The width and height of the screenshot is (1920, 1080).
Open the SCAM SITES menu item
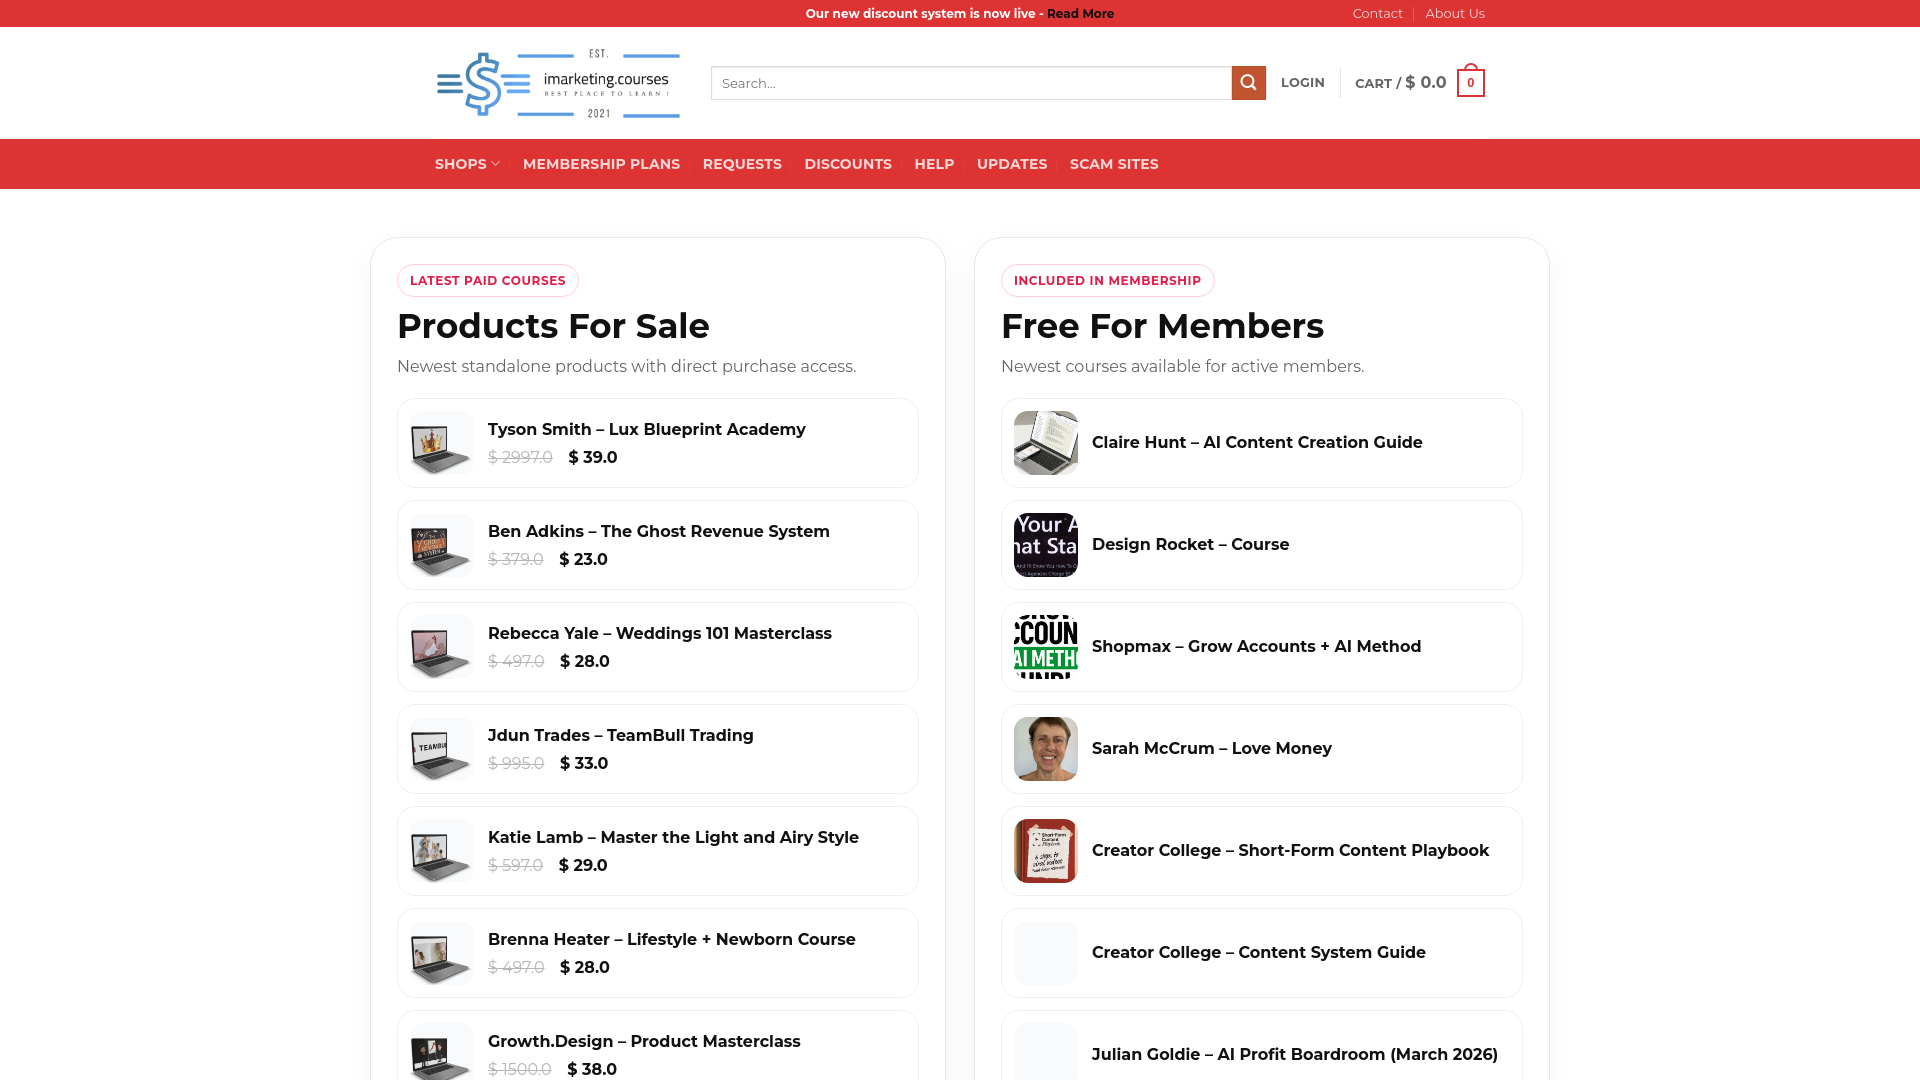point(1114,164)
